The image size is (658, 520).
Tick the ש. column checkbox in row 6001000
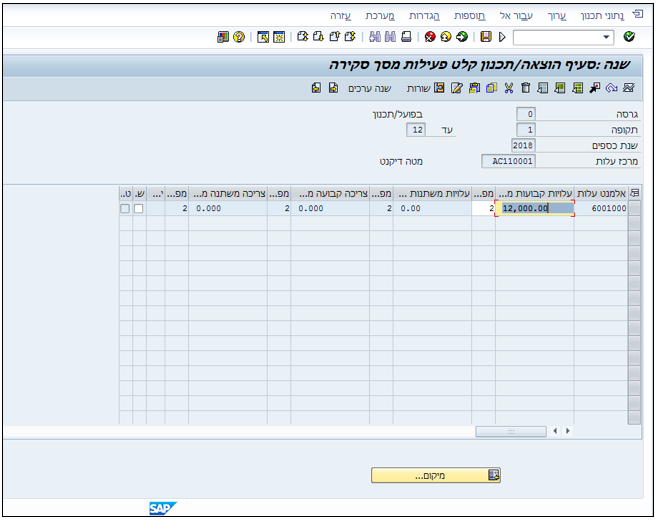[138, 209]
